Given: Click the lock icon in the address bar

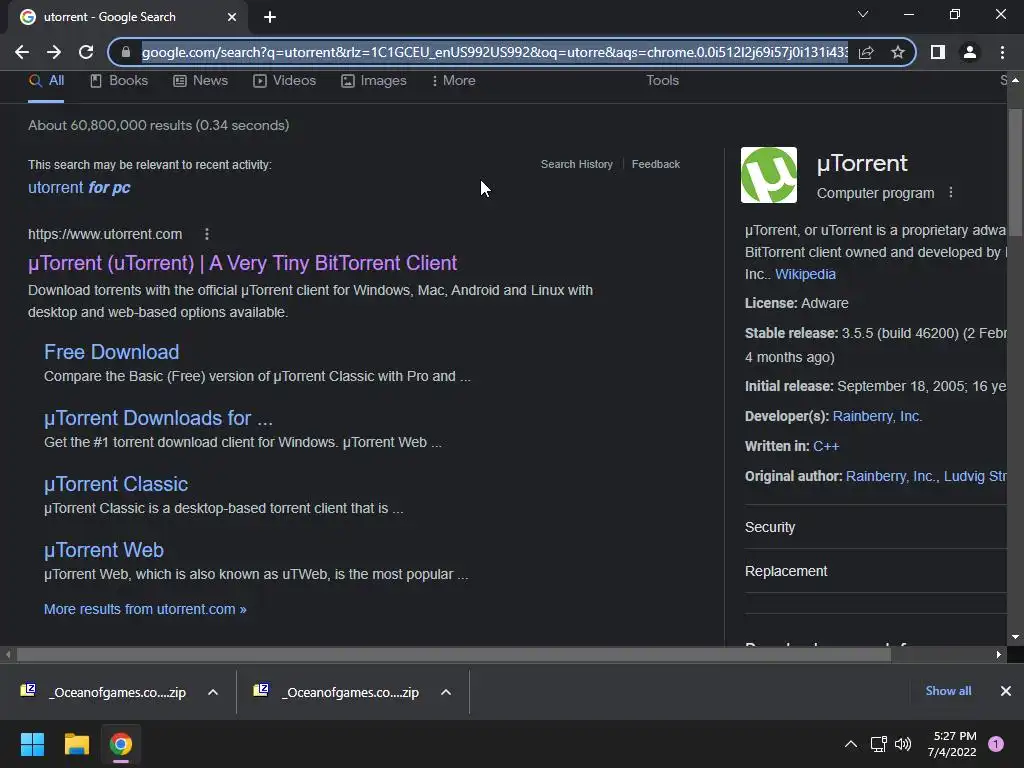Looking at the screenshot, I should click(x=126, y=52).
